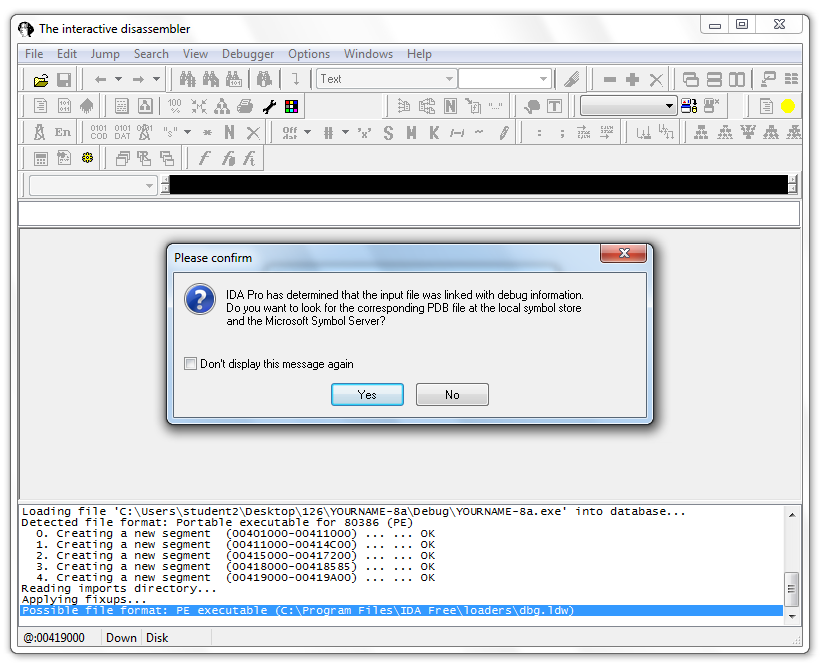Screen dimensions: 825x663
Task: Expand the '#' number format dropdown arrow
Action: (x=346, y=132)
